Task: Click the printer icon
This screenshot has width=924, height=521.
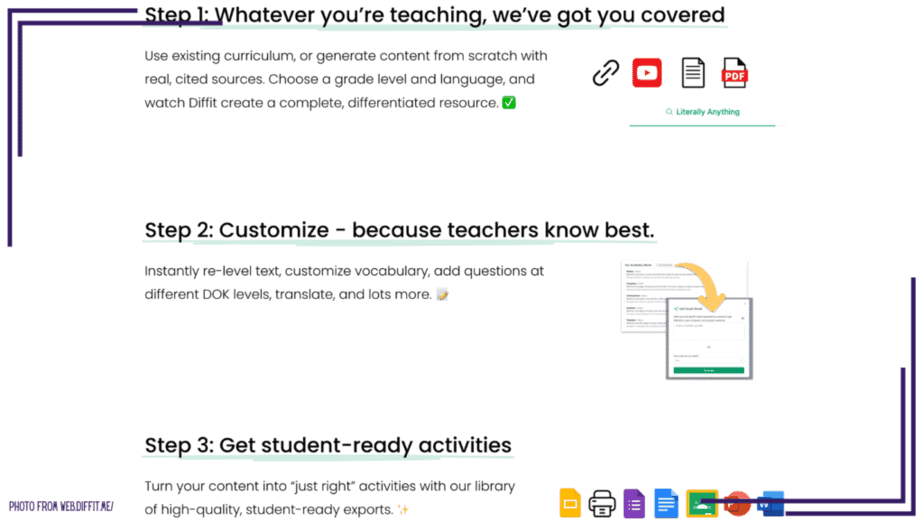Action: [x=602, y=504]
